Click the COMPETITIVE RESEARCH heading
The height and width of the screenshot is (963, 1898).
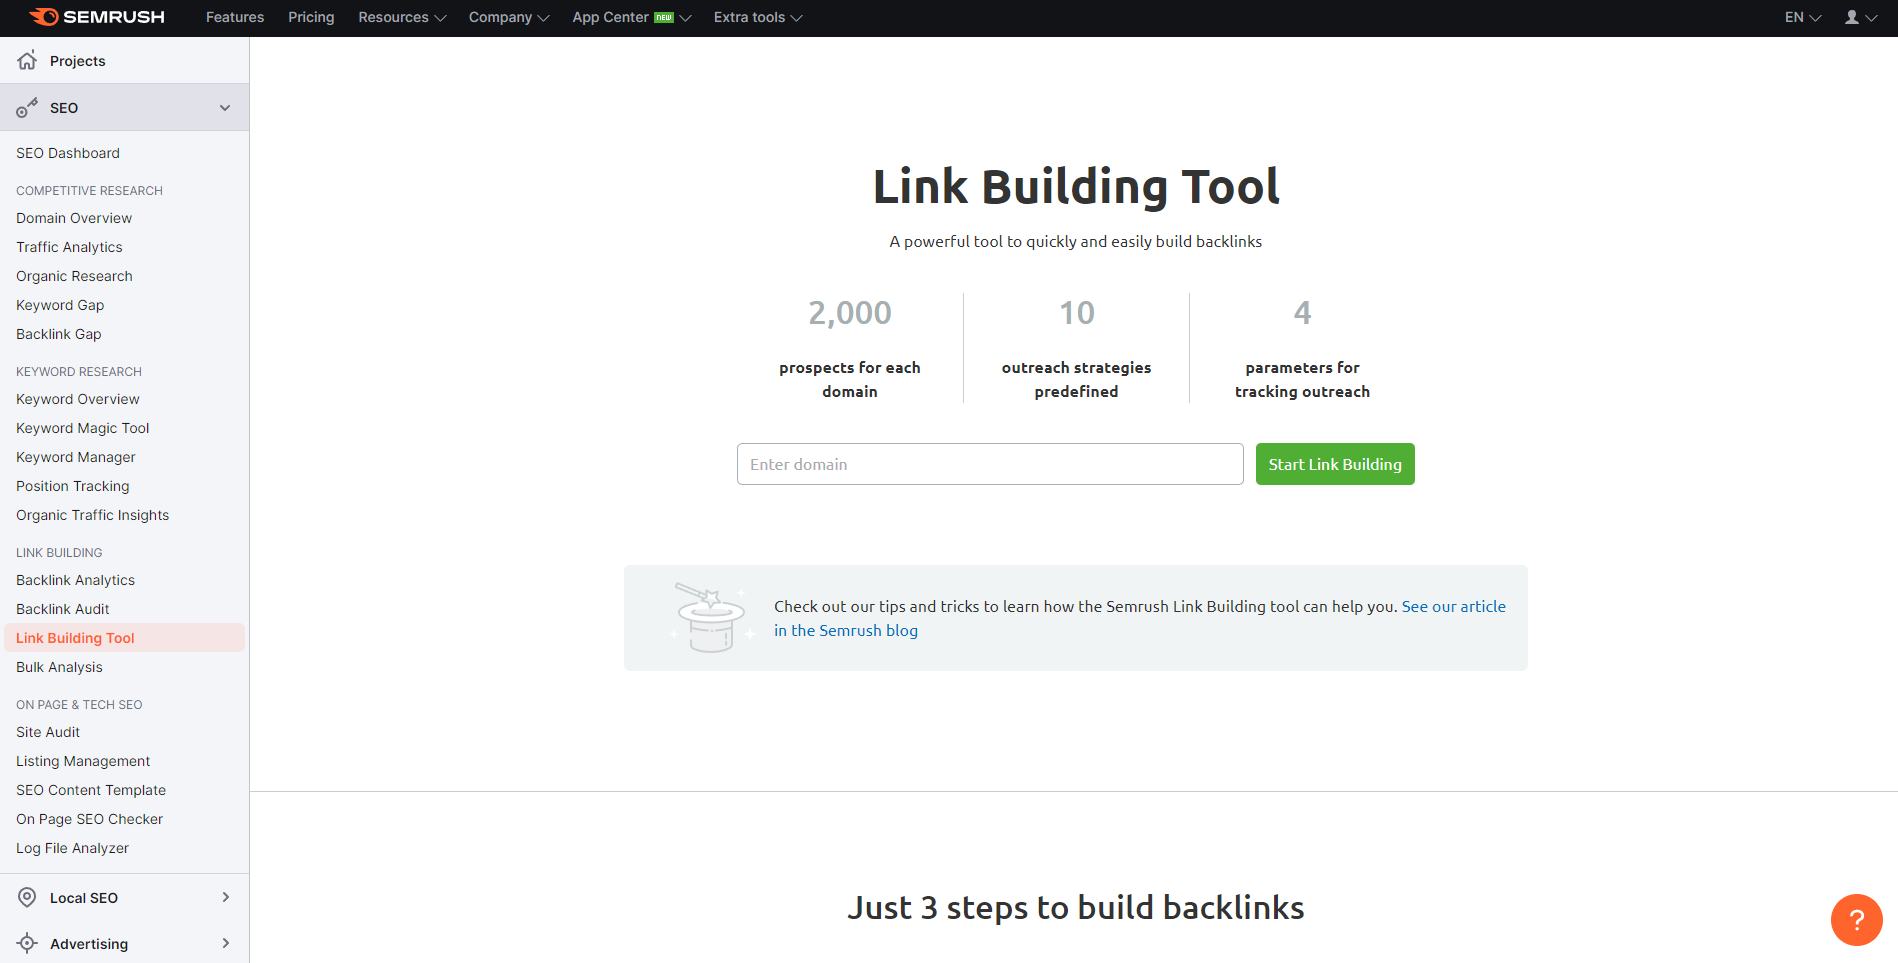[x=89, y=190]
